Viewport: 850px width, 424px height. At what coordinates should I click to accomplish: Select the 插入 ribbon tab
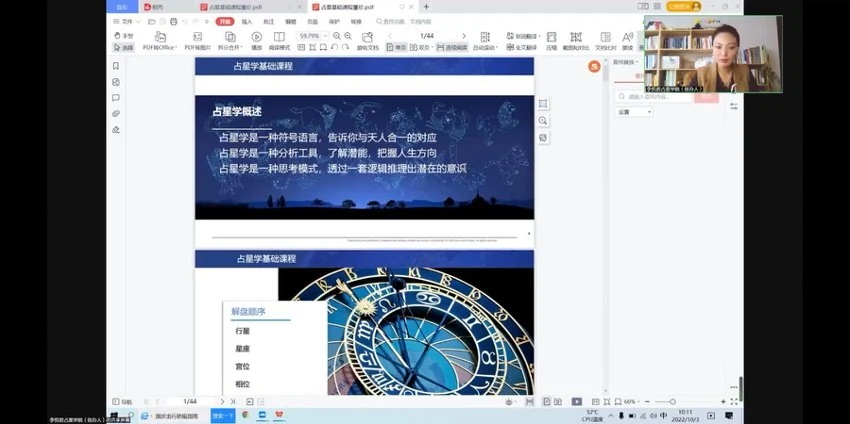coord(247,22)
